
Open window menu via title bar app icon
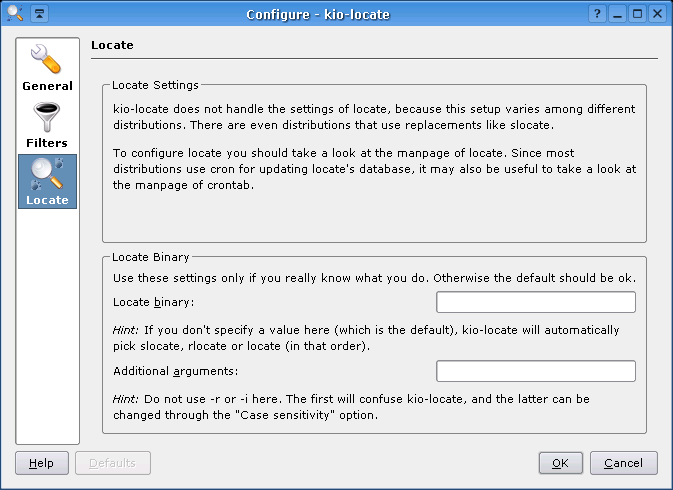(14, 14)
